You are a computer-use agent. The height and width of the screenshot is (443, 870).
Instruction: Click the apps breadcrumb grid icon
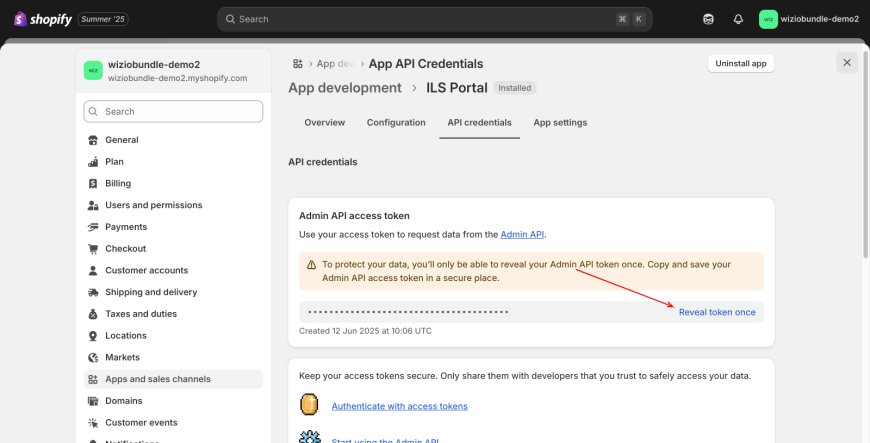(x=298, y=64)
